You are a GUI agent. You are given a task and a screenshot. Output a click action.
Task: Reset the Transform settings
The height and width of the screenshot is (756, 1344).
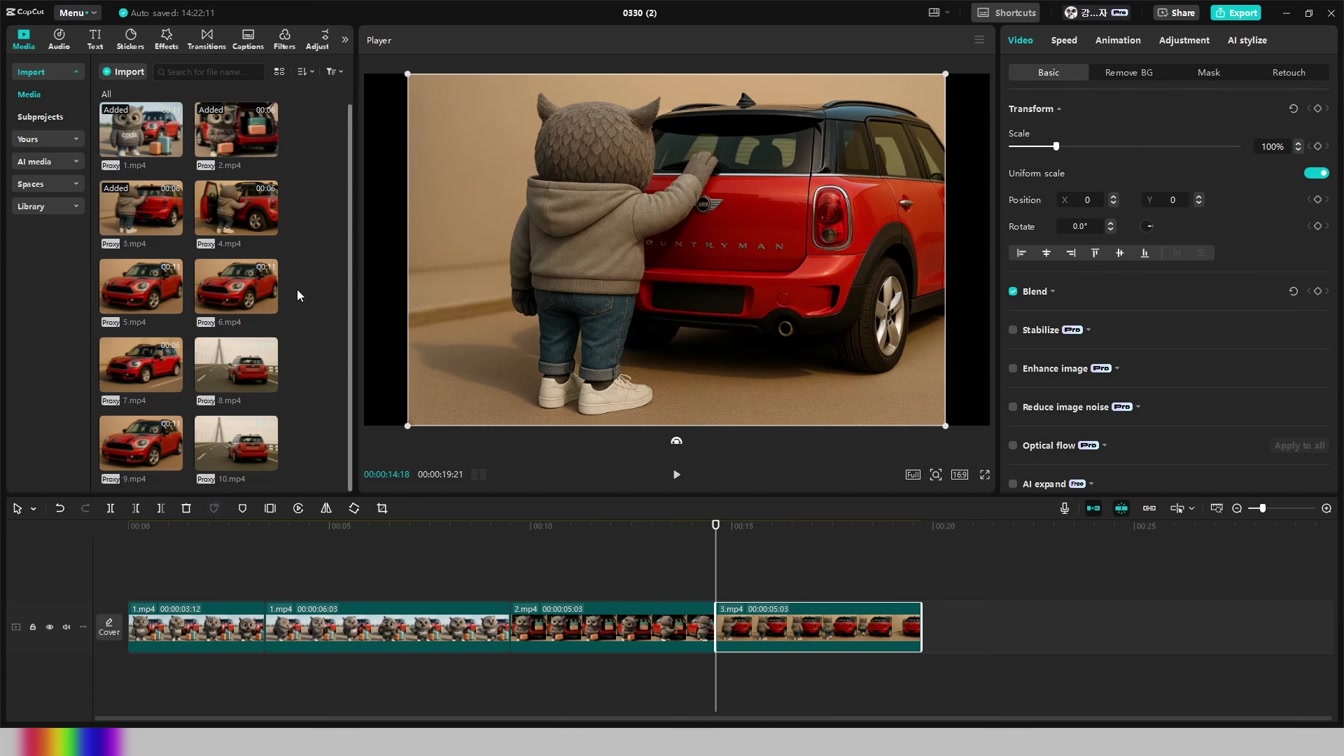(x=1293, y=109)
